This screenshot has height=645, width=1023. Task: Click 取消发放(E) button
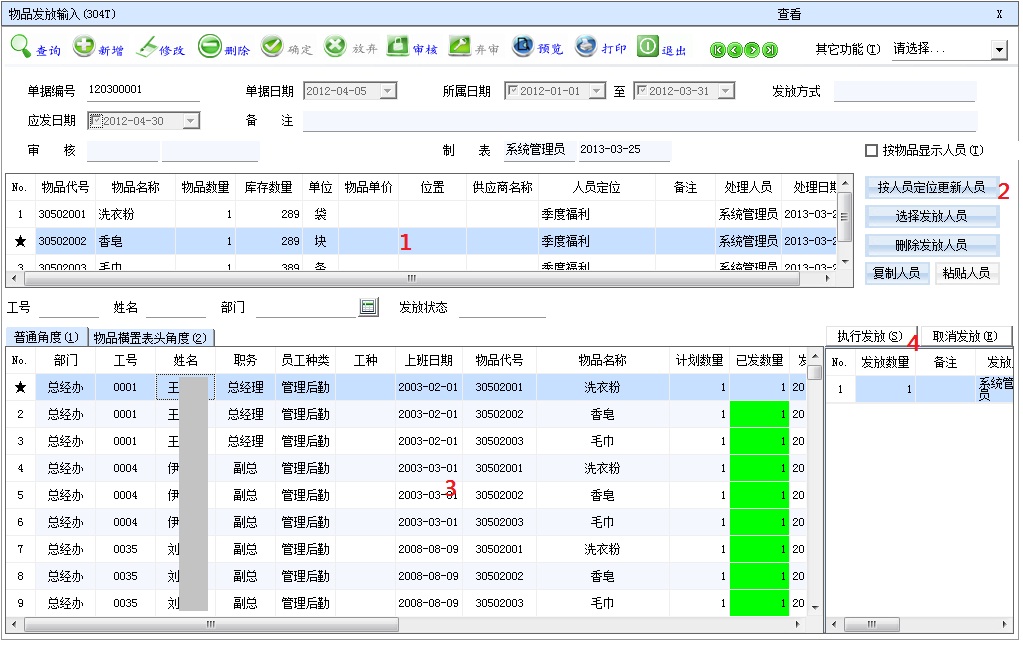(966, 337)
